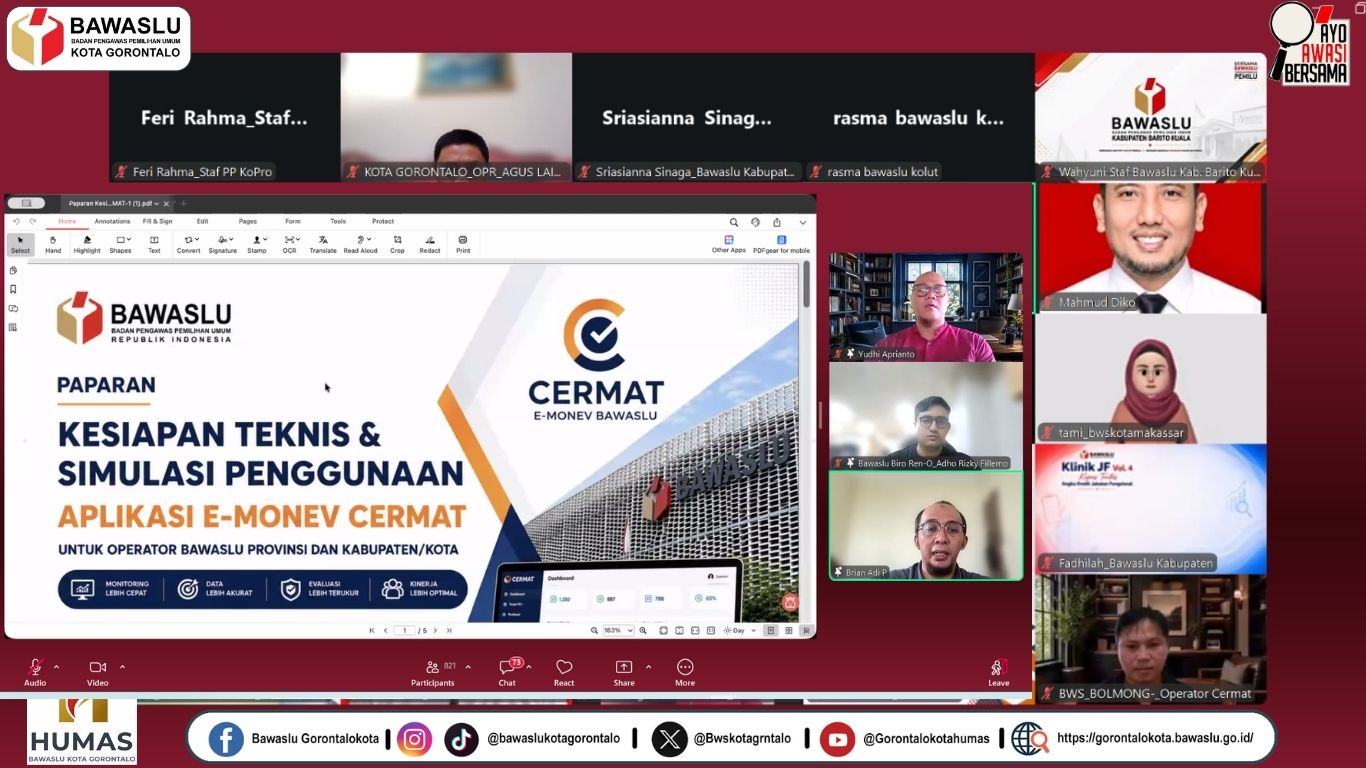Enable single page view mode
This screenshot has height=768, width=1366.
coord(771,630)
